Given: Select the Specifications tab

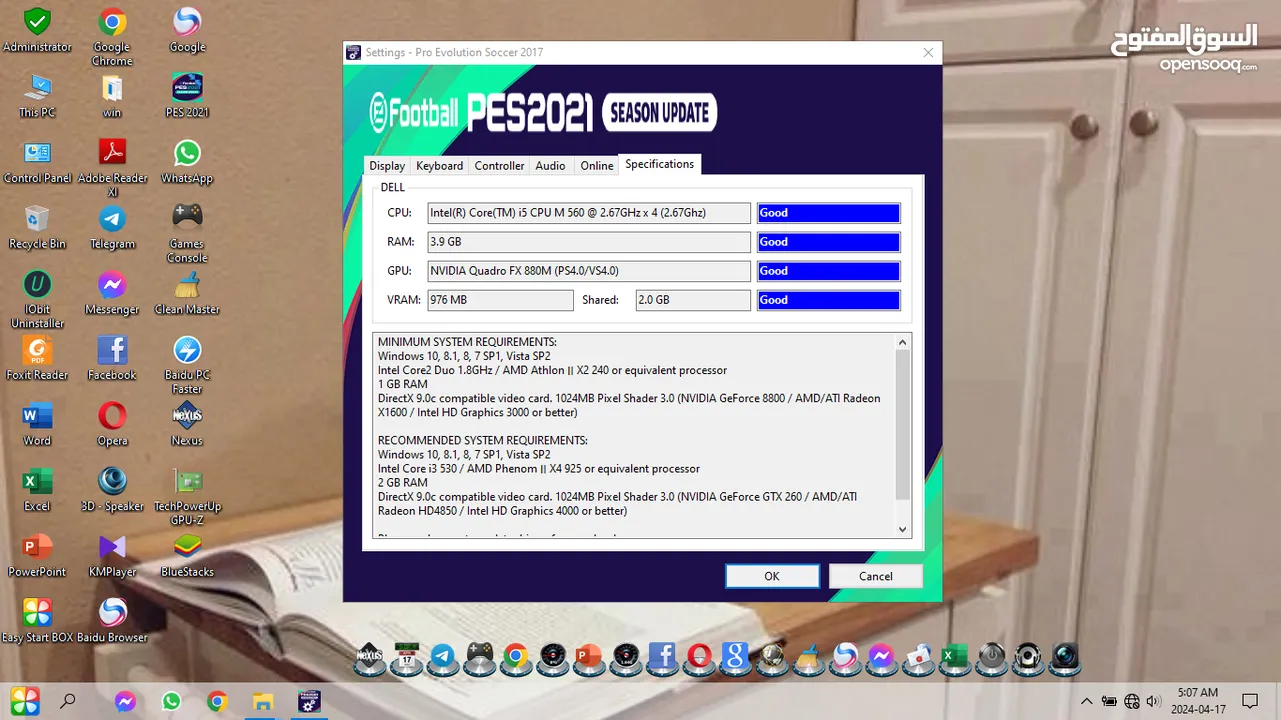Looking at the screenshot, I should click(660, 164).
